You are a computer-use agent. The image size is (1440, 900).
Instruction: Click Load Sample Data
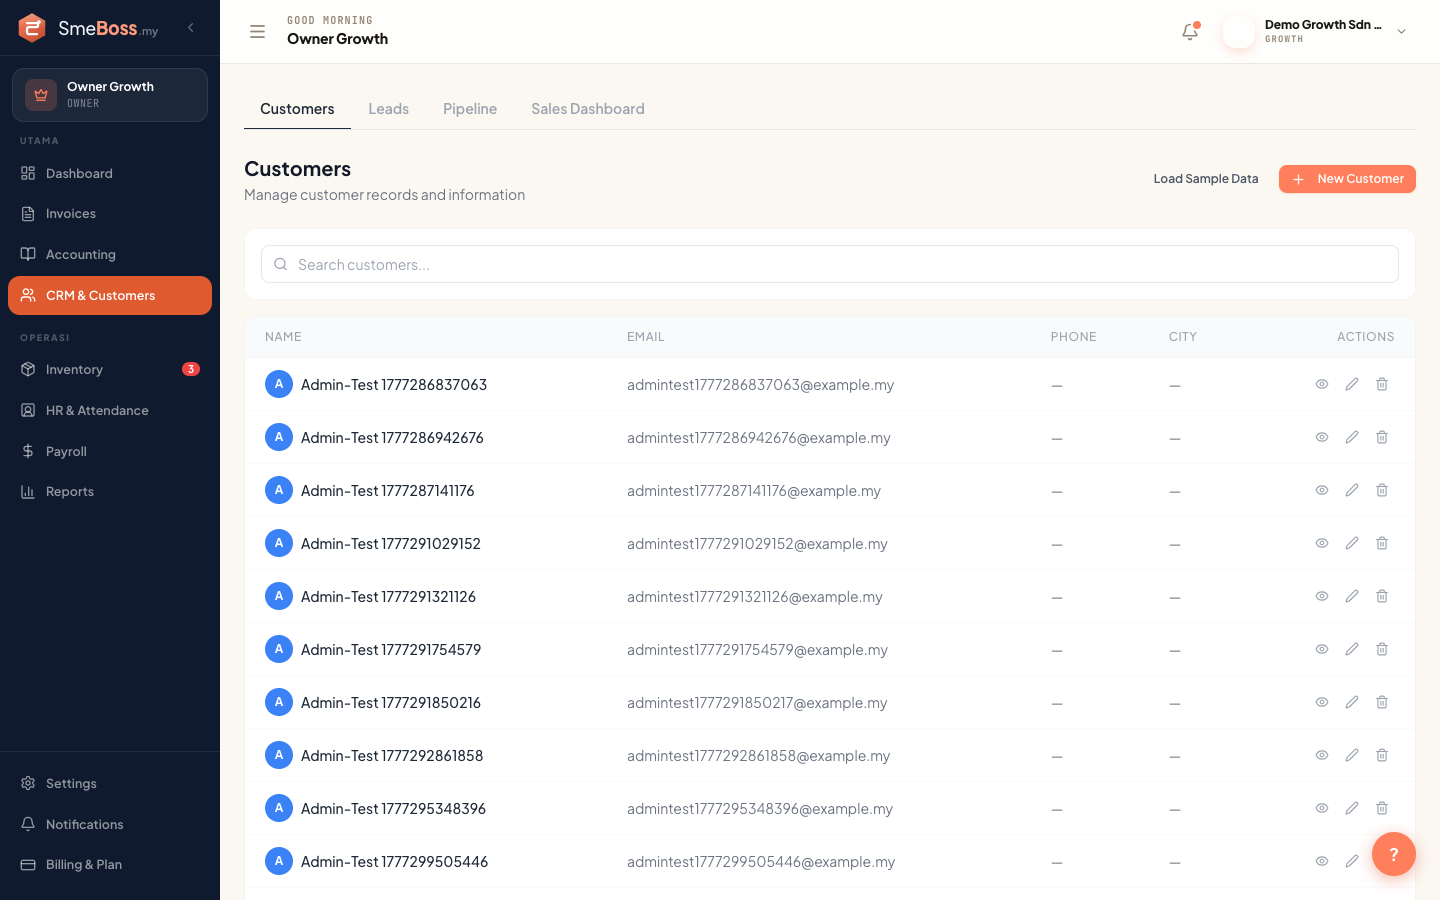coord(1206,179)
